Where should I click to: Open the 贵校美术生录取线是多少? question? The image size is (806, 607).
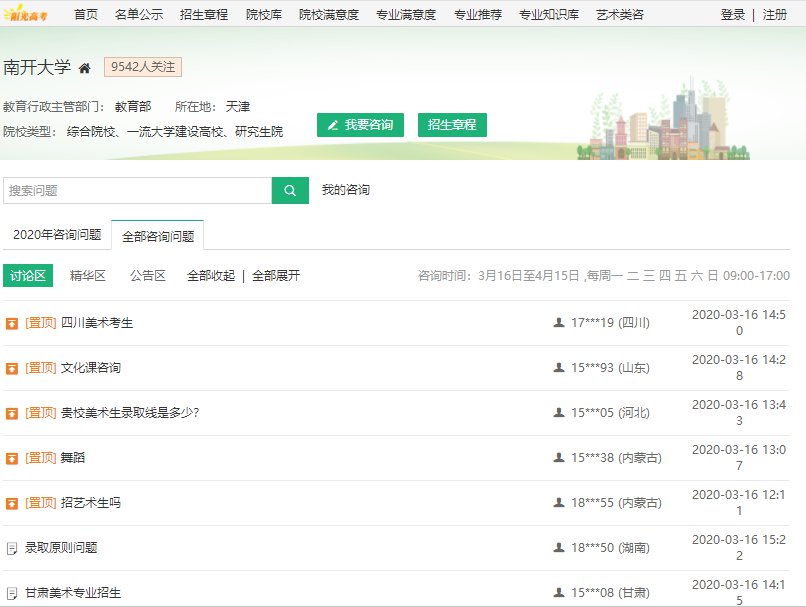click(130, 413)
